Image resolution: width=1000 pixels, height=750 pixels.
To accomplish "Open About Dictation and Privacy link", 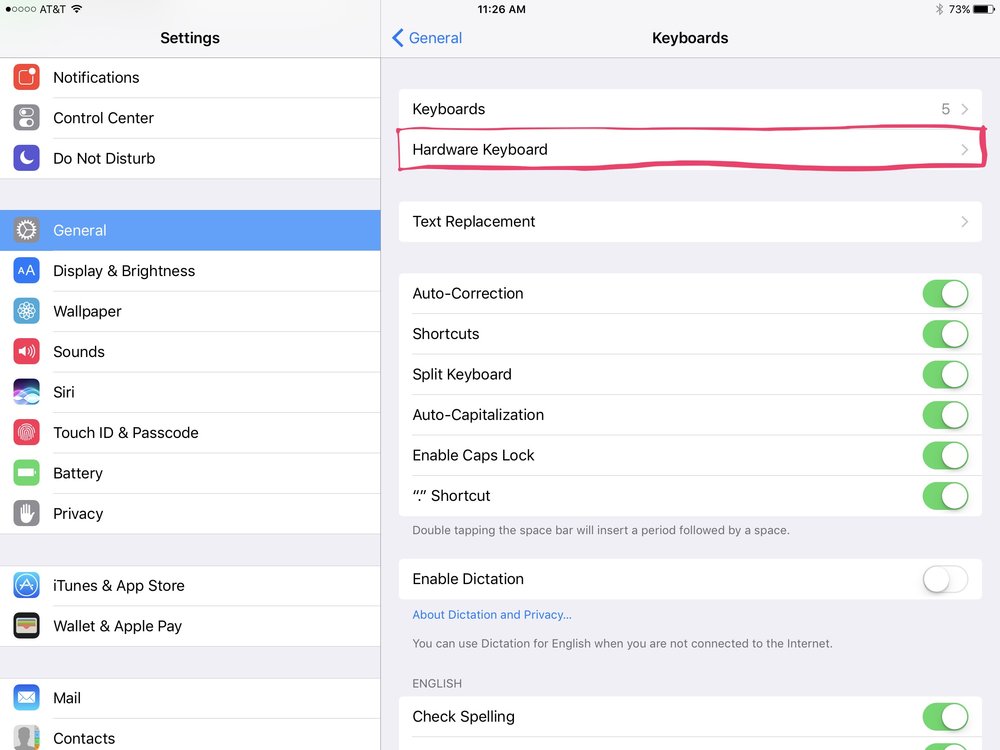I will pyautogui.click(x=492, y=615).
